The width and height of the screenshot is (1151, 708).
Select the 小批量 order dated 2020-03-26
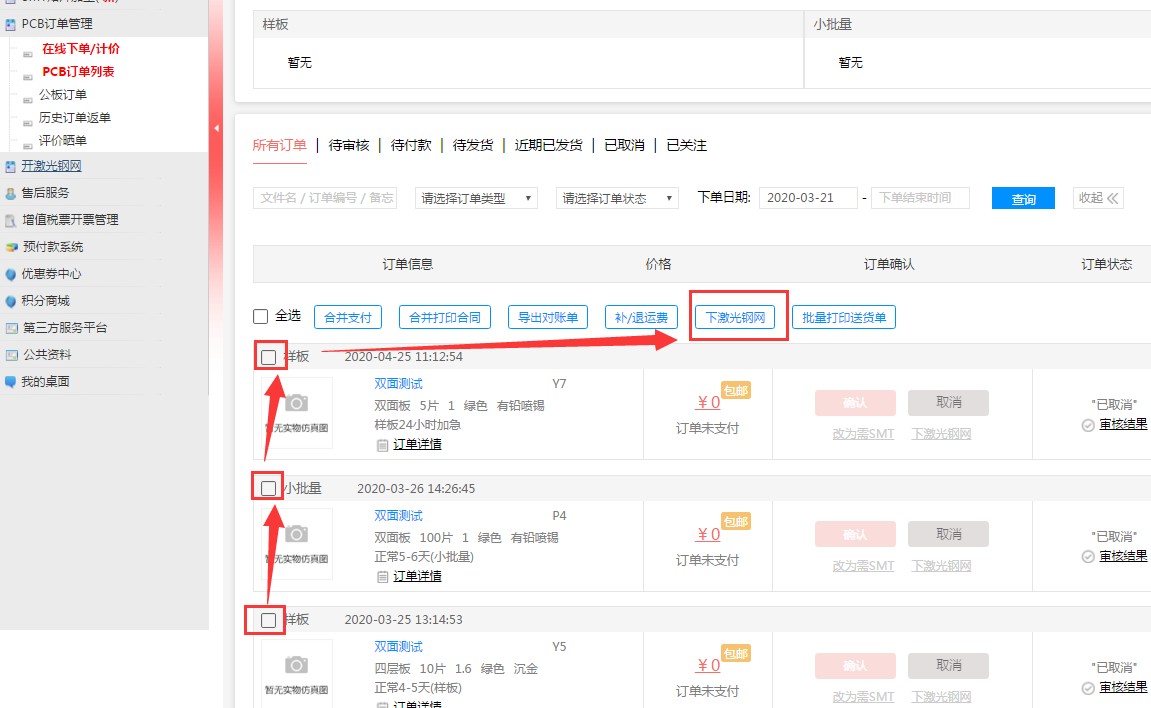(268, 488)
